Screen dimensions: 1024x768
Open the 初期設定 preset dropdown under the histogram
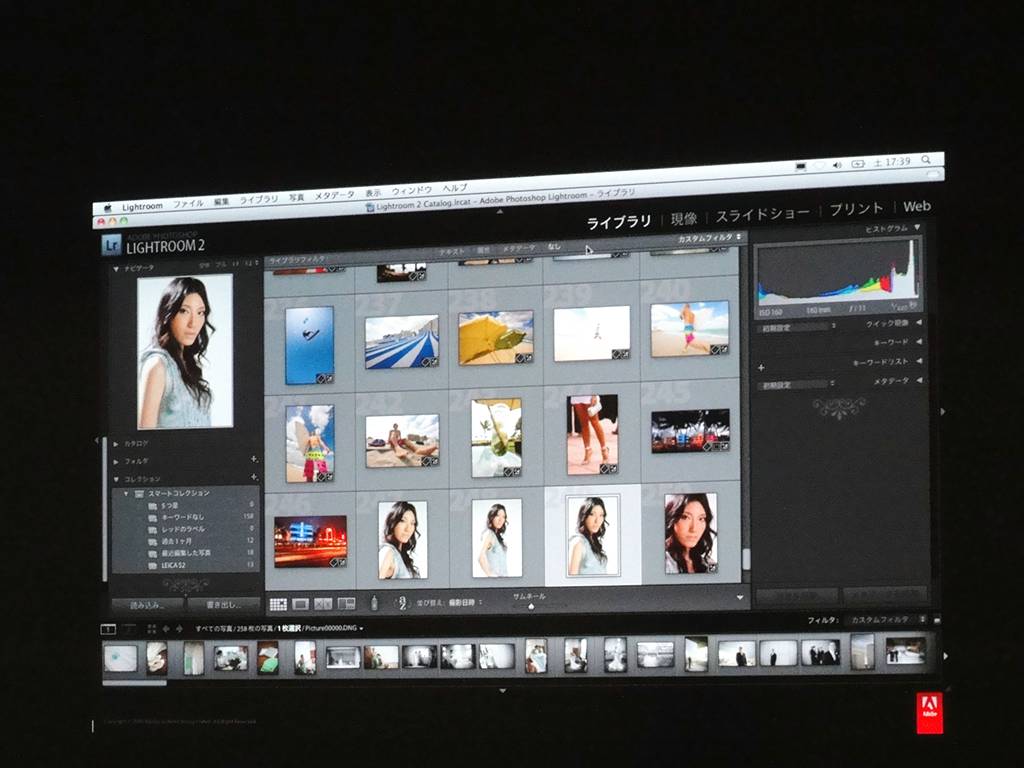(x=798, y=327)
